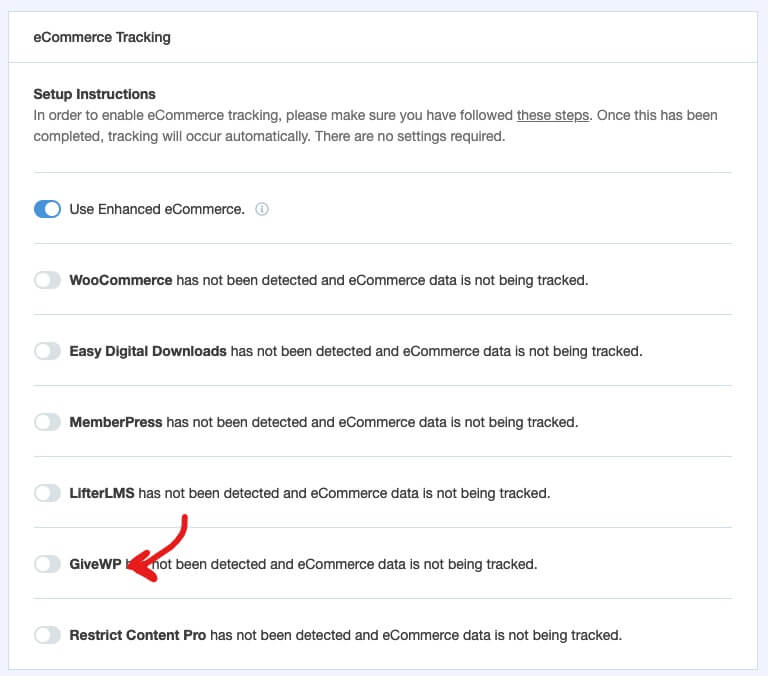Click the Restrict Content Pro status text
Viewport: 768px width, 676px height.
pyautogui.click(x=346, y=635)
